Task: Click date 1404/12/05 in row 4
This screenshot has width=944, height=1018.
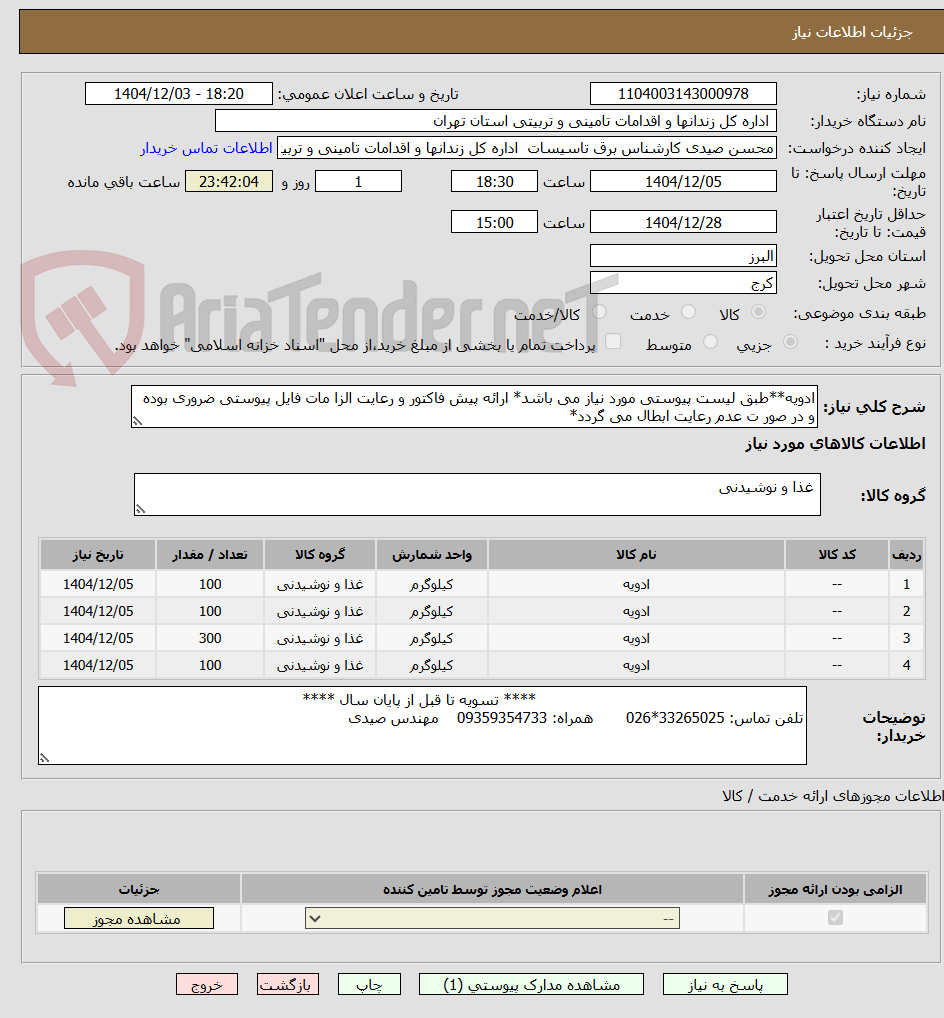Action: pyautogui.click(x=98, y=665)
